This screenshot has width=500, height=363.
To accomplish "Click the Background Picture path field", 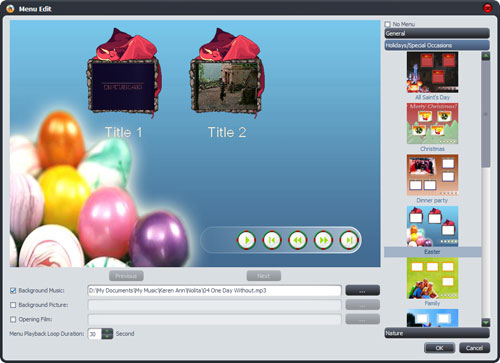I will tap(214, 305).
